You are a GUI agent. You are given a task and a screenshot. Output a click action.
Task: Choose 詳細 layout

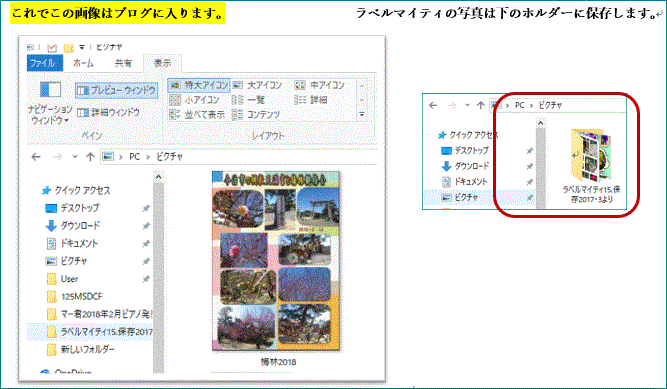311,100
